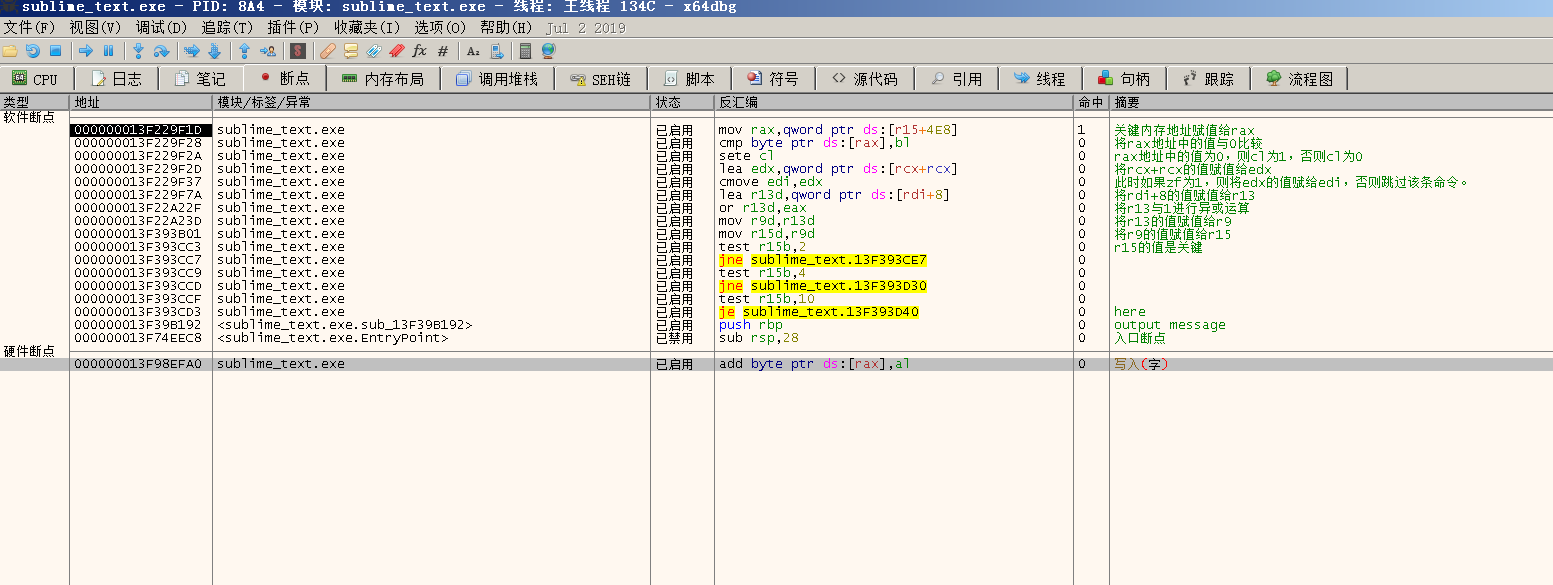This screenshot has height=585, width=1553.
Task: Open the Functions fx icon
Action: (x=419, y=50)
